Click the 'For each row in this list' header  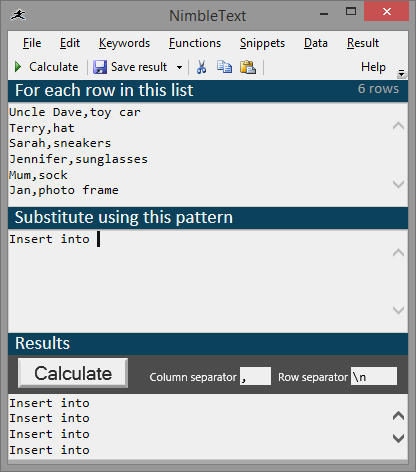(104, 90)
